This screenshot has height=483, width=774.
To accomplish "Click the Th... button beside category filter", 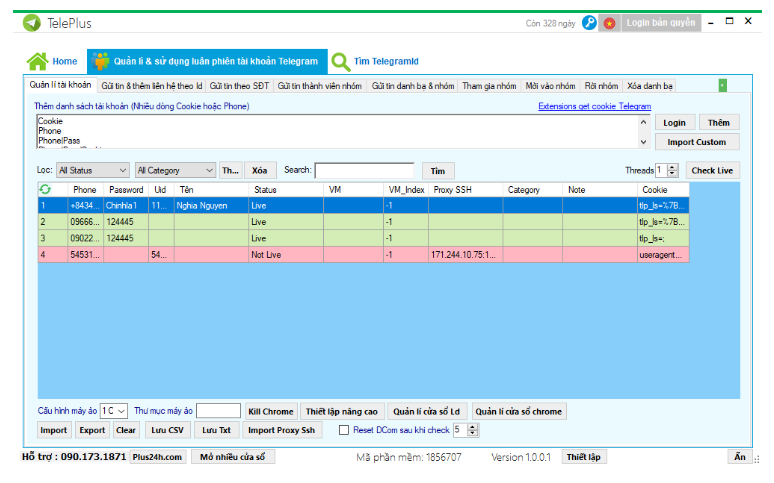I will (x=230, y=170).
